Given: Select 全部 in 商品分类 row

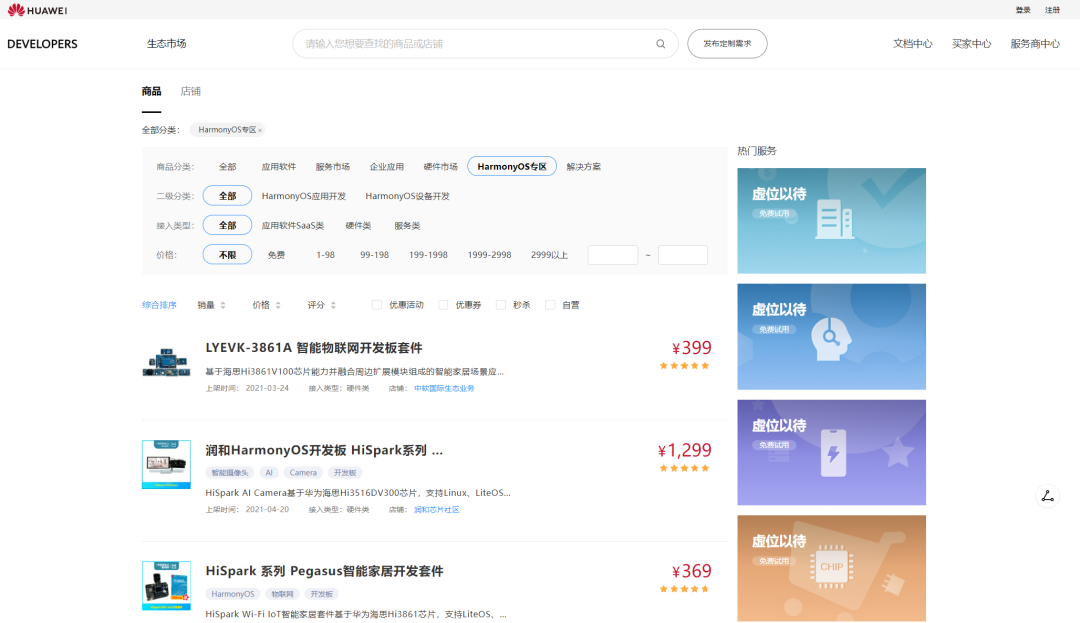Looking at the screenshot, I should pyautogui.click(x=227, y=167).
